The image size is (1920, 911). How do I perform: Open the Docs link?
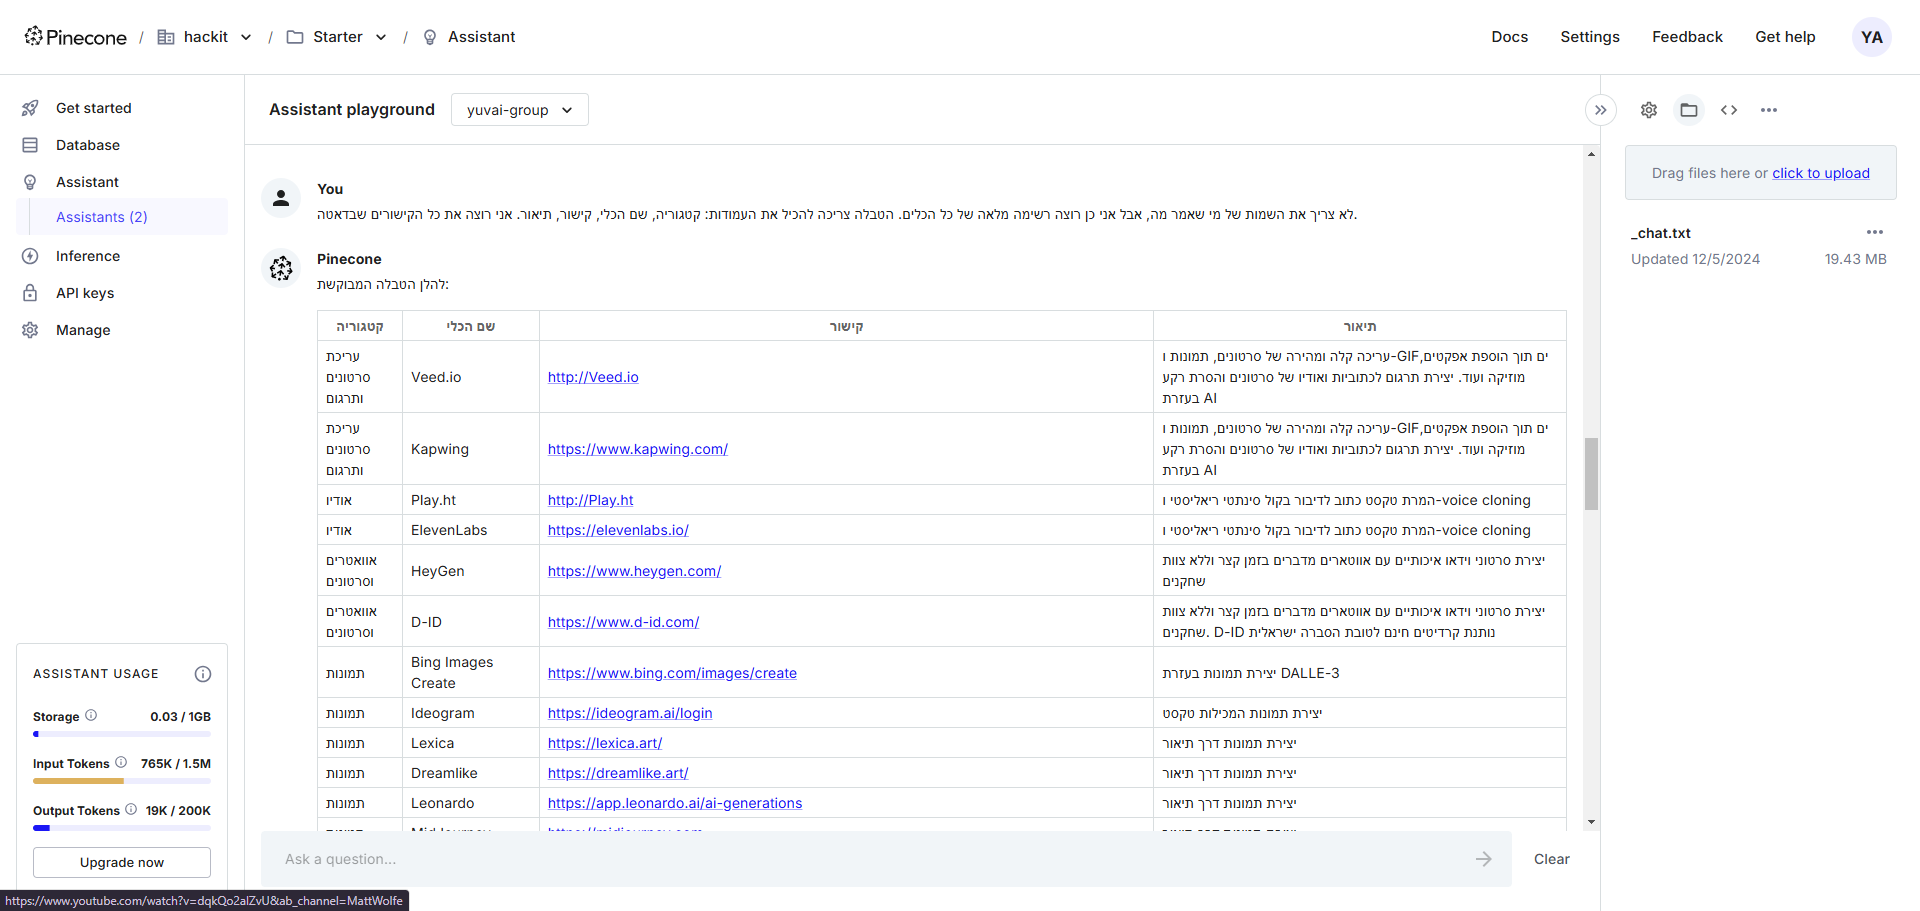[x=1509, y=37]
